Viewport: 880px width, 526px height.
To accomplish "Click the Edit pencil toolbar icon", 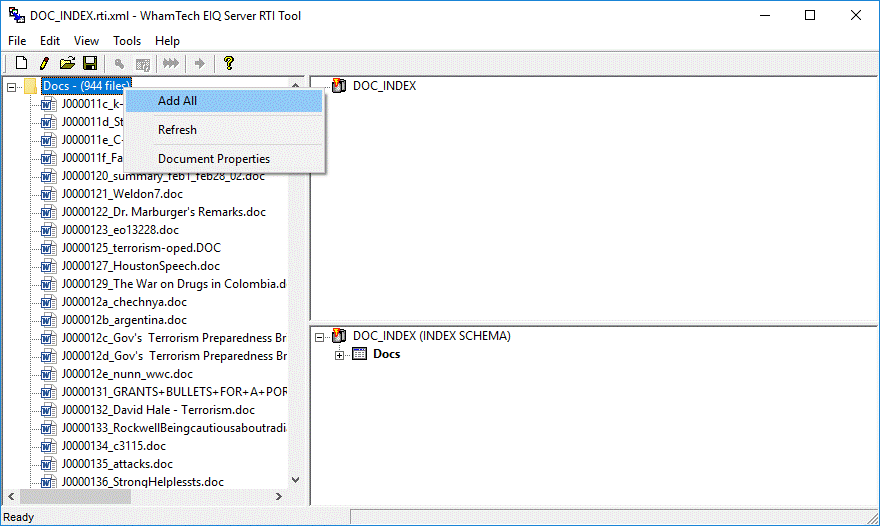I will point(44,63).
